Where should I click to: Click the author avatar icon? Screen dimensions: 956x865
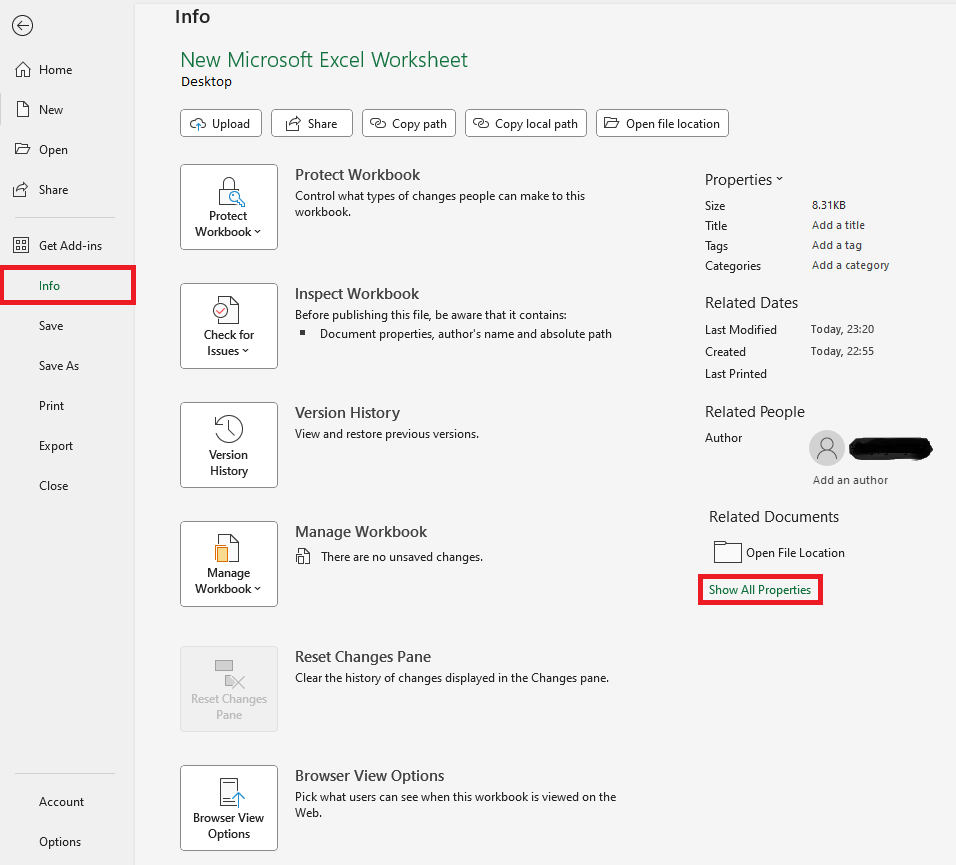826,448
